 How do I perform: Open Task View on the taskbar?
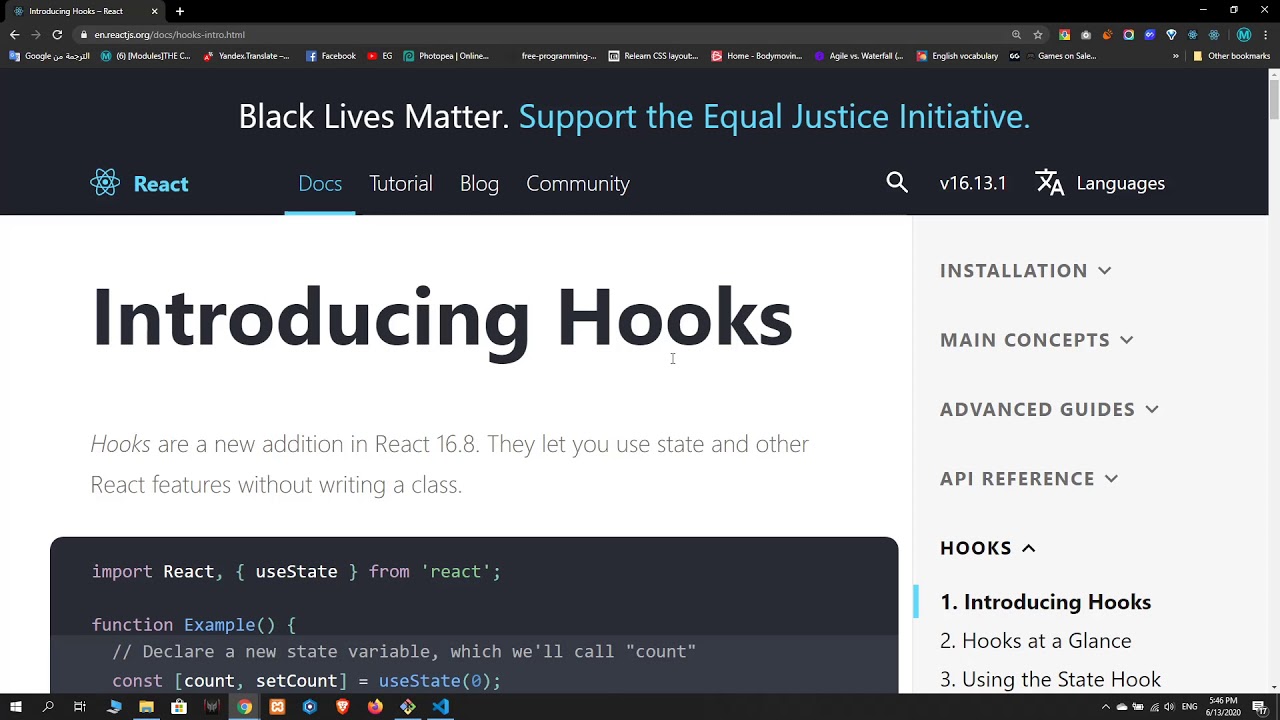pyautogui.click(x=80, y=707)
